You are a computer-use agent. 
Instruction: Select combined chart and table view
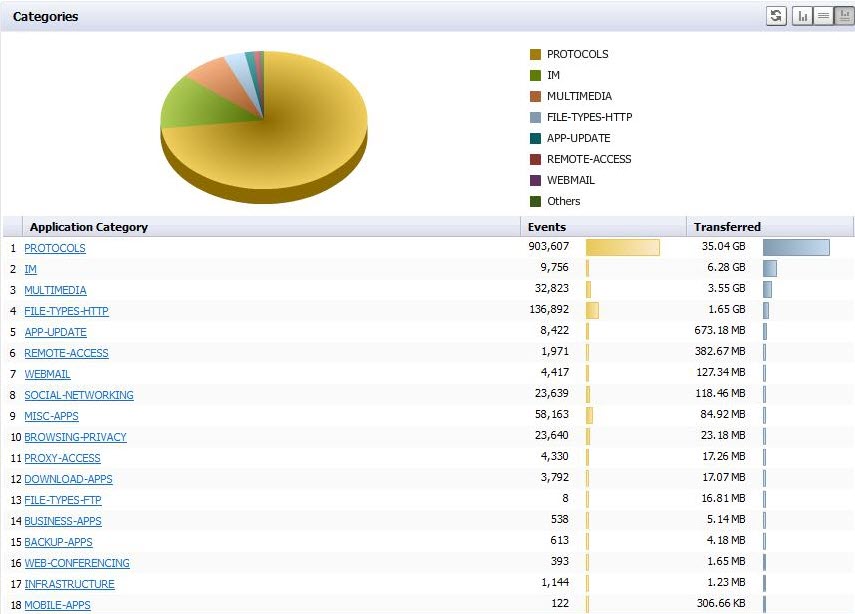pyautogui.click(x=844, y=16)
